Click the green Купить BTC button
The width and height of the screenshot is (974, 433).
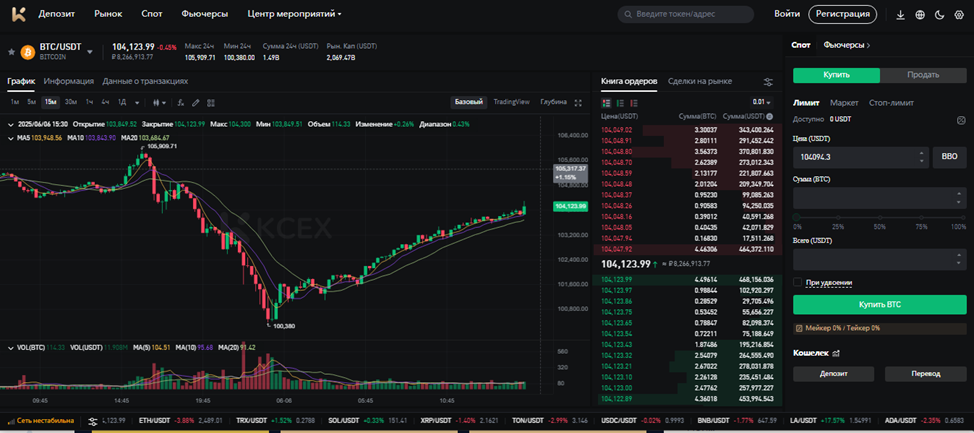pos(880,305)
